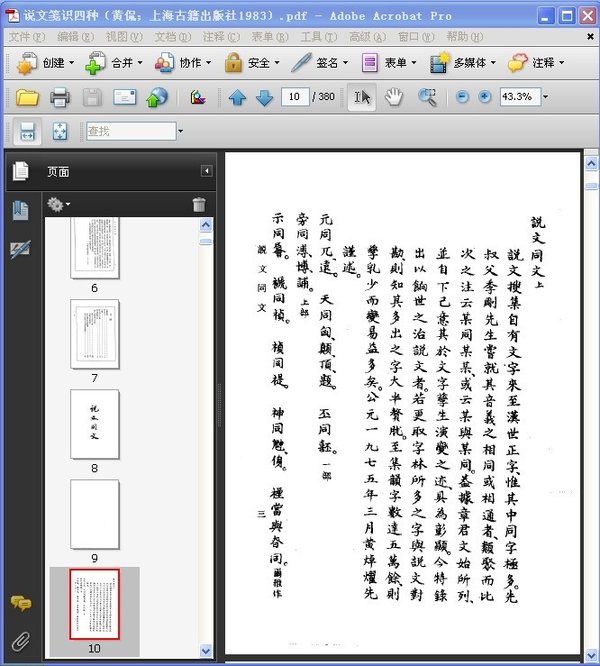
Task: Click the Create (创建) PDF icon
Action: point(27,63)
